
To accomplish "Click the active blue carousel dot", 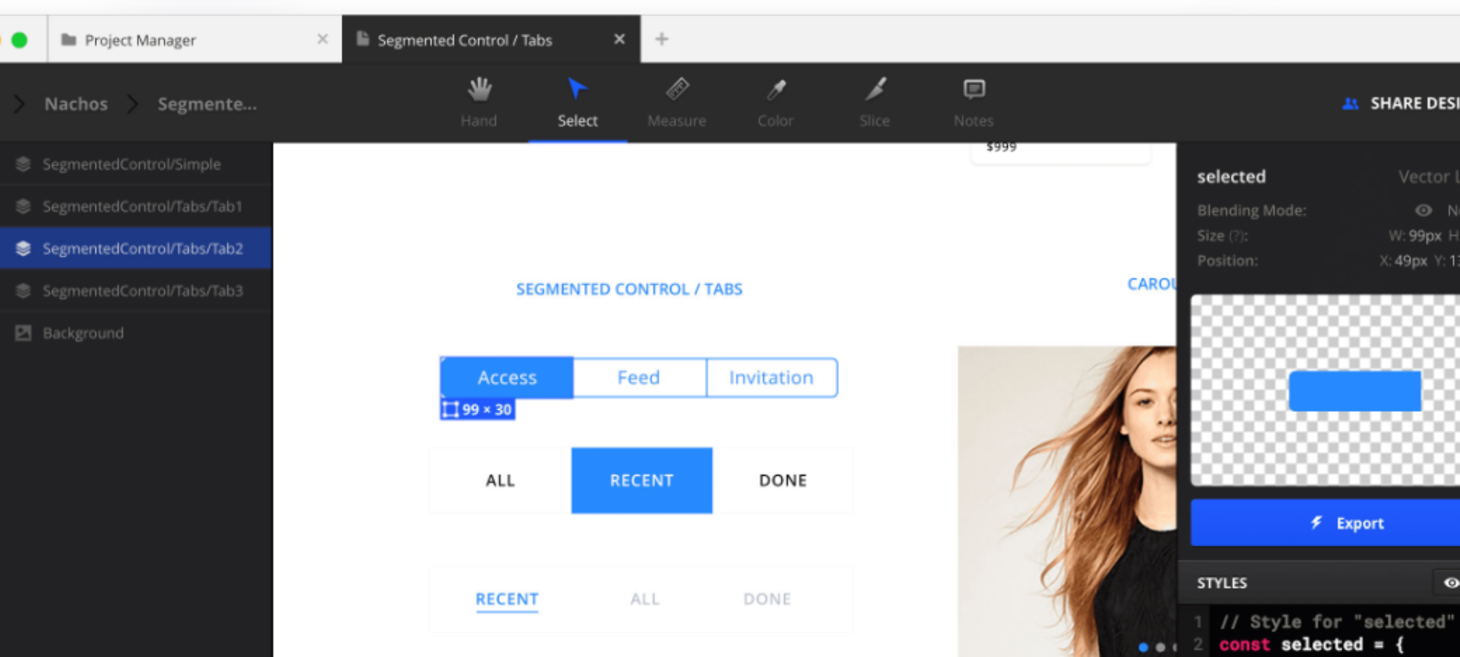I will [1143, 647].
